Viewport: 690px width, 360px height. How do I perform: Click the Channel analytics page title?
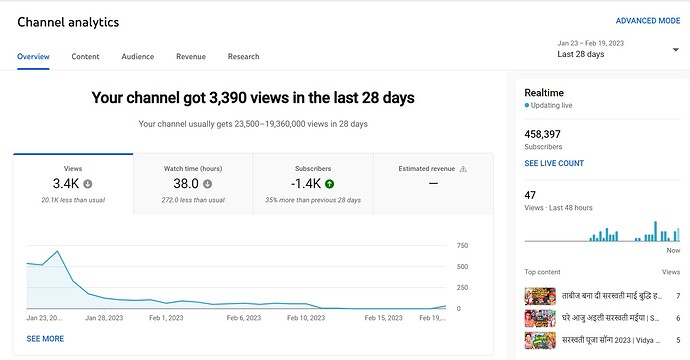click(x=68, y=22)
